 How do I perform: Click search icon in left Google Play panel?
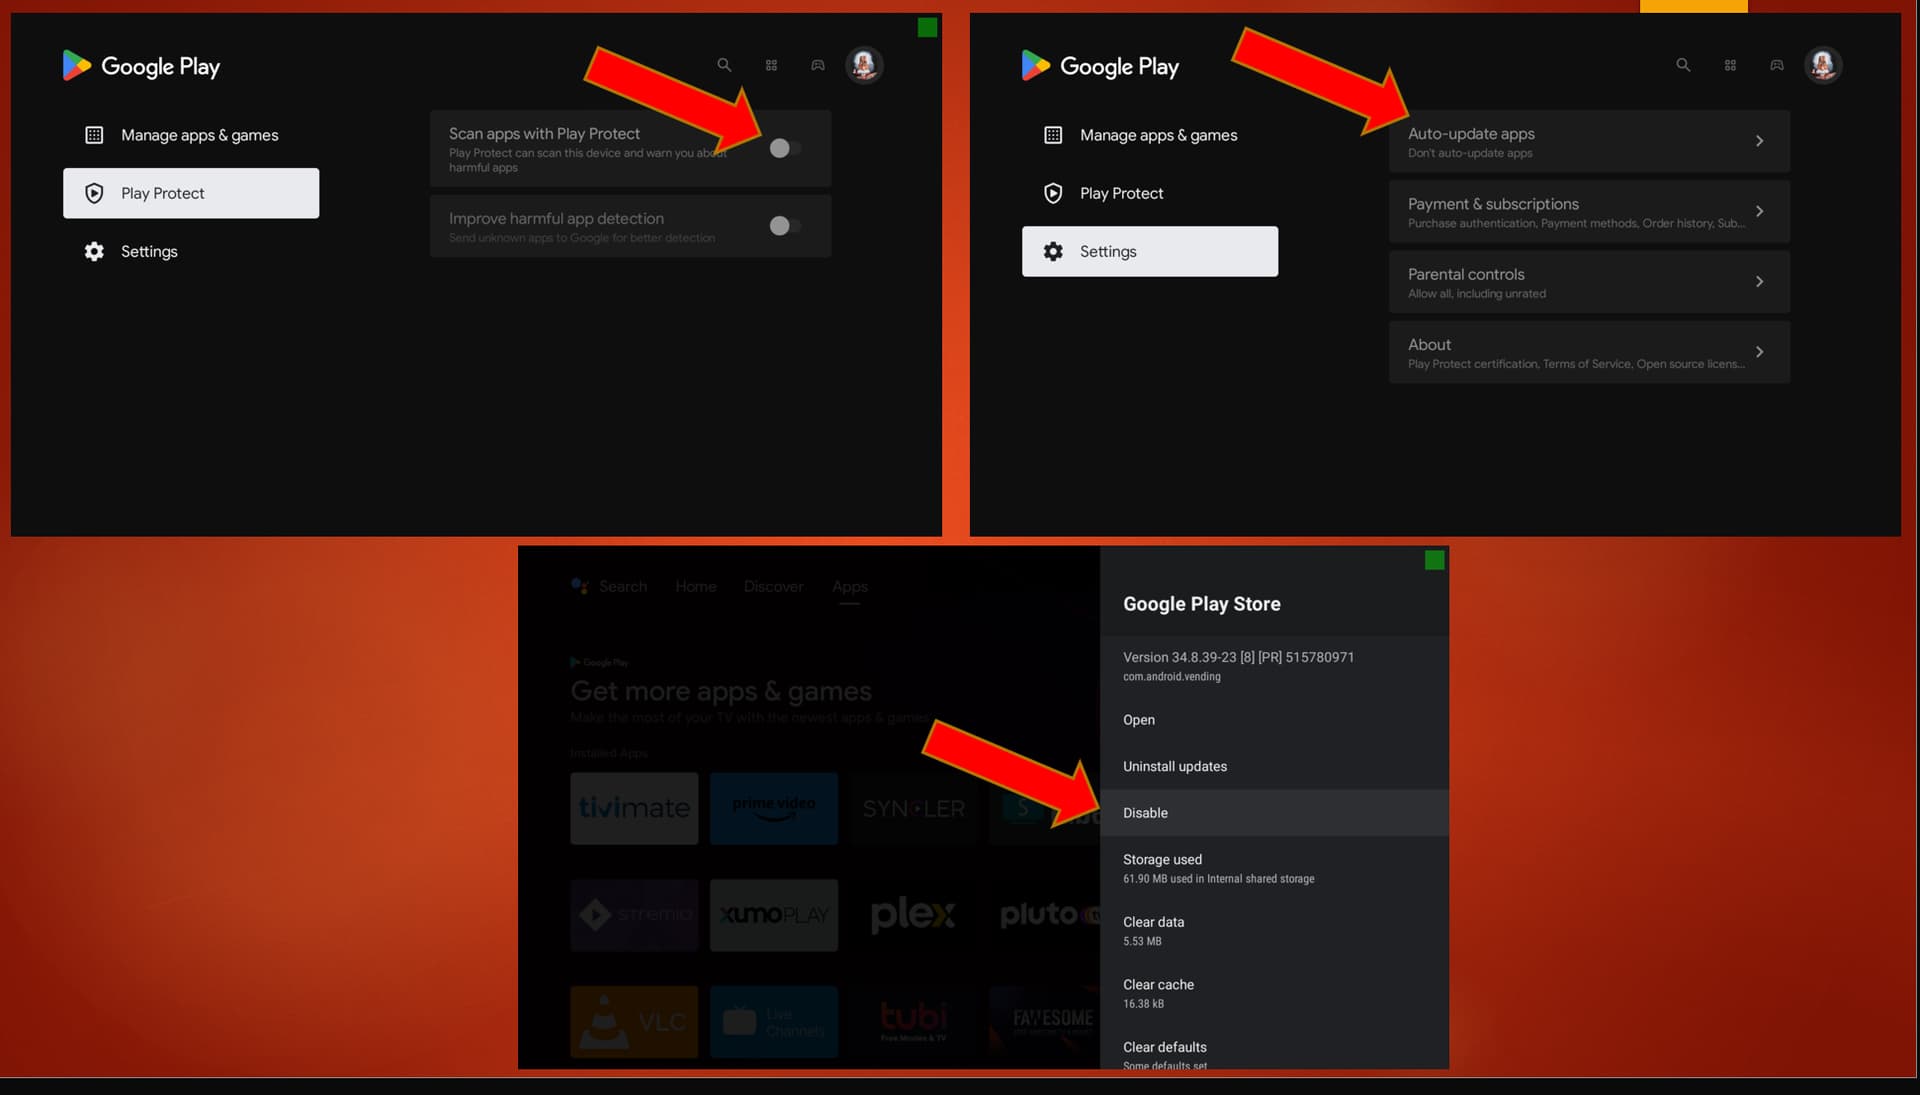[724, 65]
